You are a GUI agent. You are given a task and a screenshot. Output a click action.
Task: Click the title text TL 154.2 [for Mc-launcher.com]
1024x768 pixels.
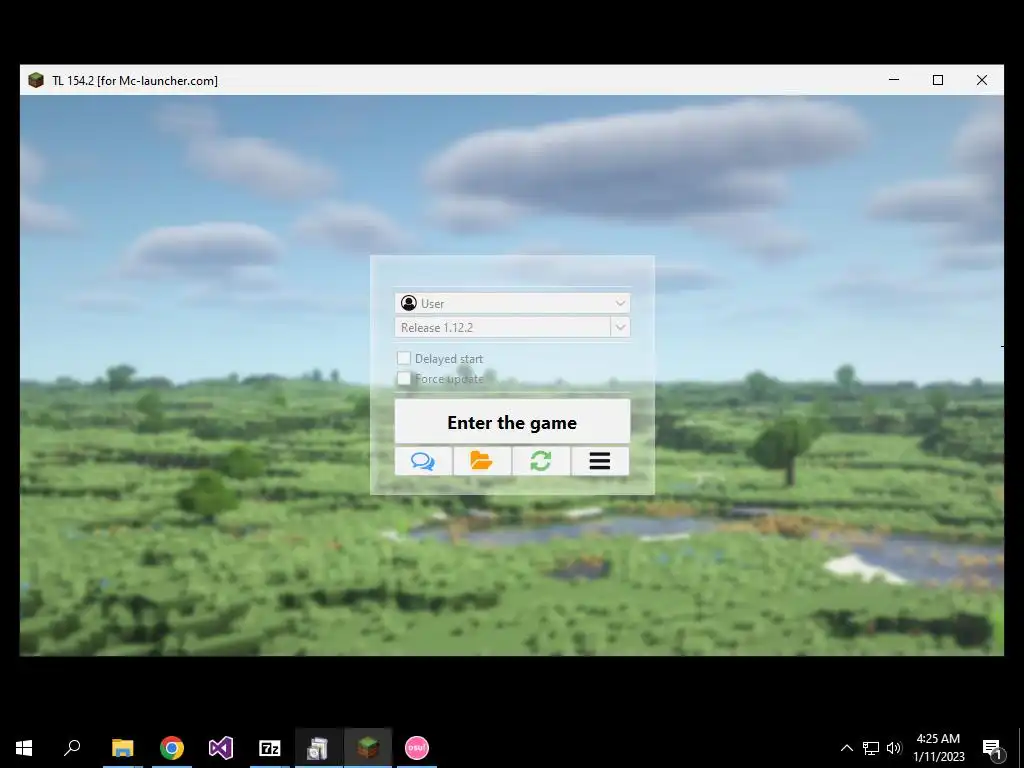point(135,81)
